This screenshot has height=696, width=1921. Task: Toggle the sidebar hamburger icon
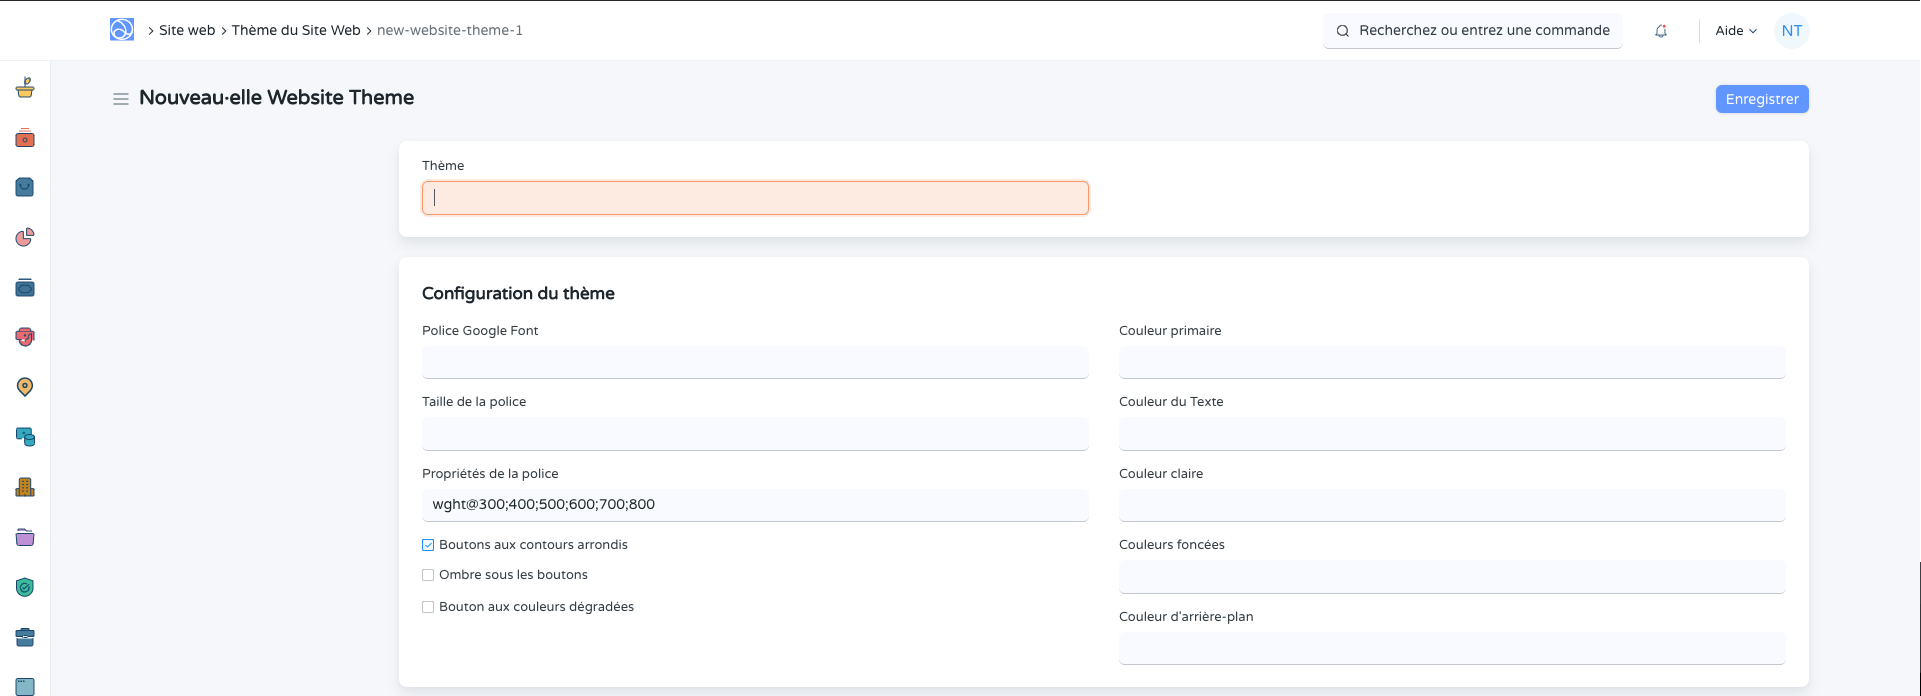(x=121, y=99)
